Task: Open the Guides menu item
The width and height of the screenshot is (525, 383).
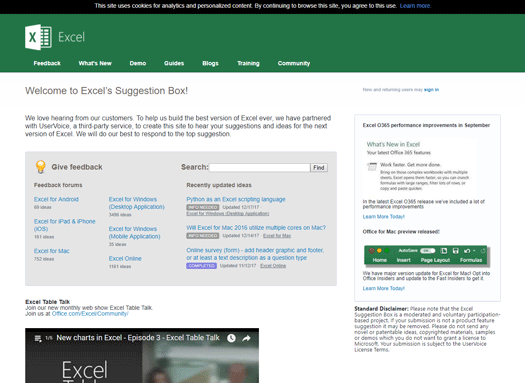Action: 174,63
